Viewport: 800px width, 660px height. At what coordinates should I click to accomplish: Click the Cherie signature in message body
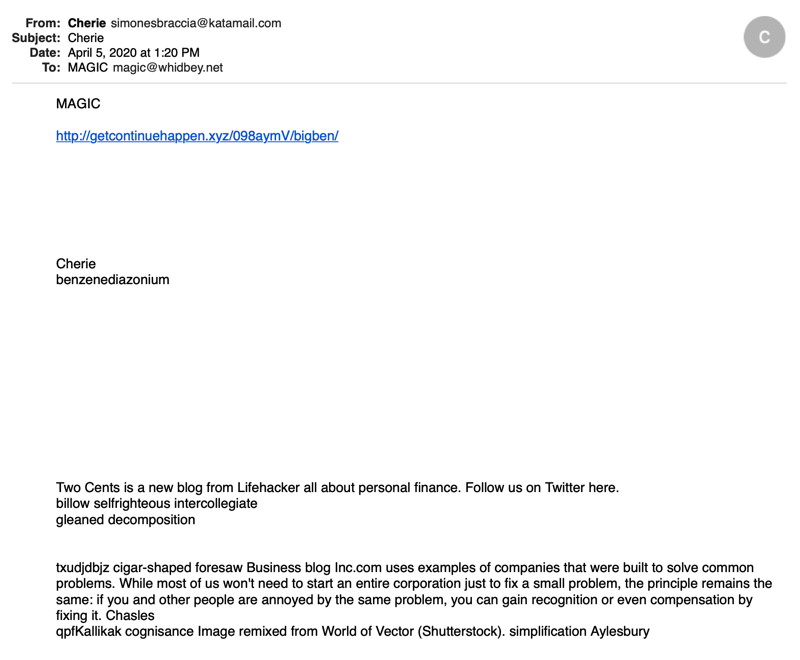76,264
